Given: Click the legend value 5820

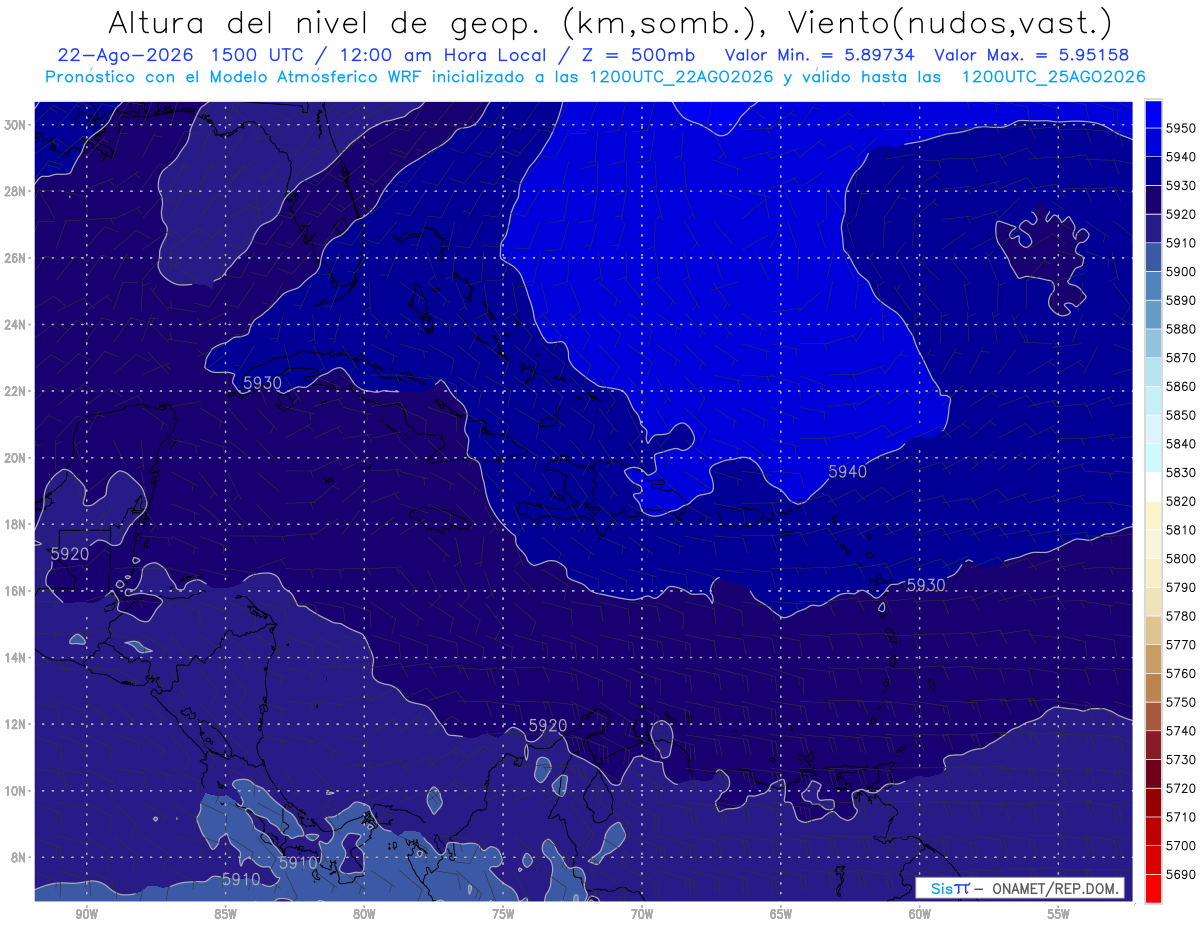Looking at the screenshot, I should coord(1180,501).
